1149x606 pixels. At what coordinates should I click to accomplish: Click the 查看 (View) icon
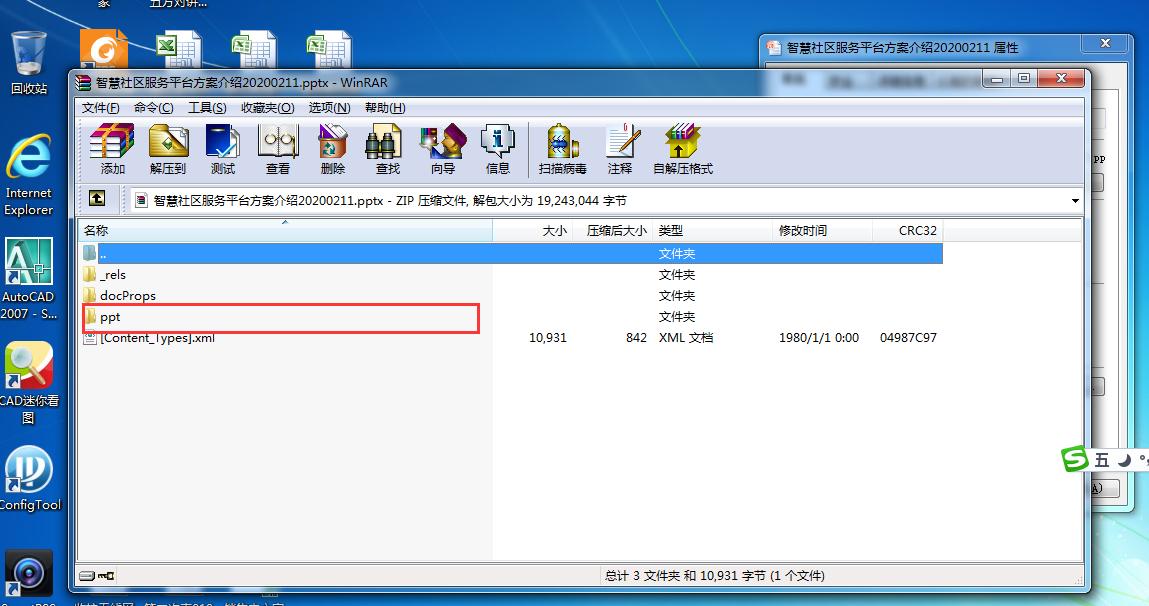pyautogui.click(x=277, y=148)
